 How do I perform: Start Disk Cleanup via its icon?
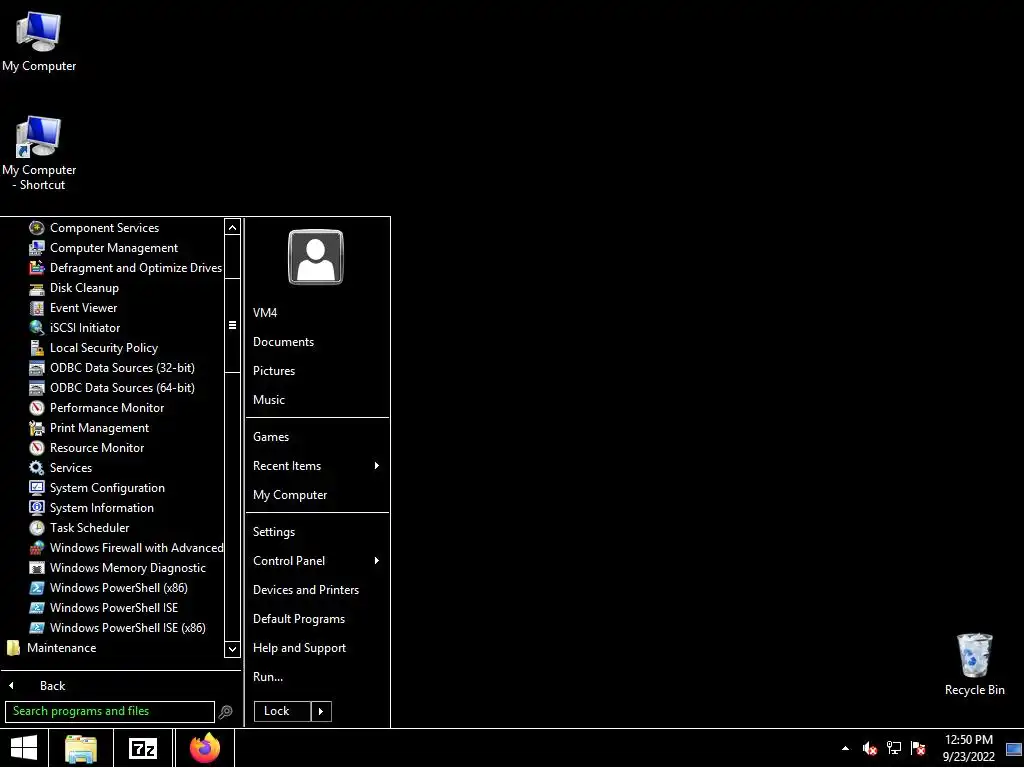37,288
